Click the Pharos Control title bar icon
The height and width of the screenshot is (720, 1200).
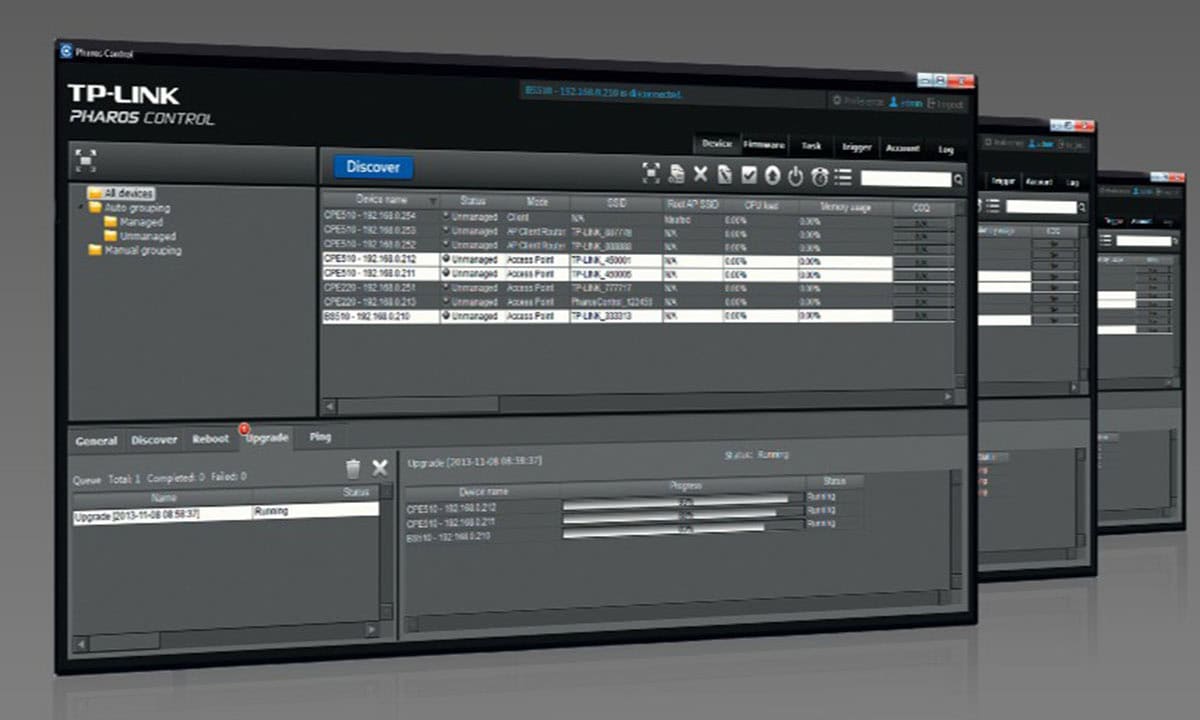click(67, 49)
